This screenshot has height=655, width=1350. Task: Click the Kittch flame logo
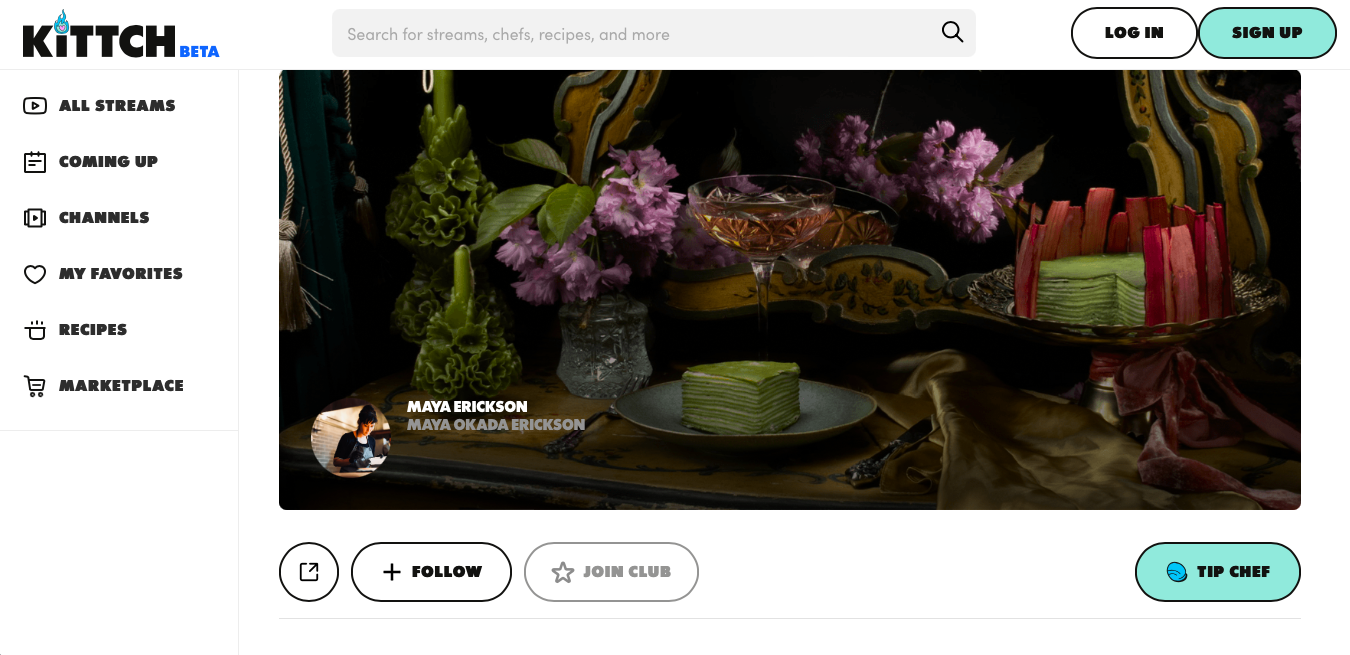pos(120,35)
